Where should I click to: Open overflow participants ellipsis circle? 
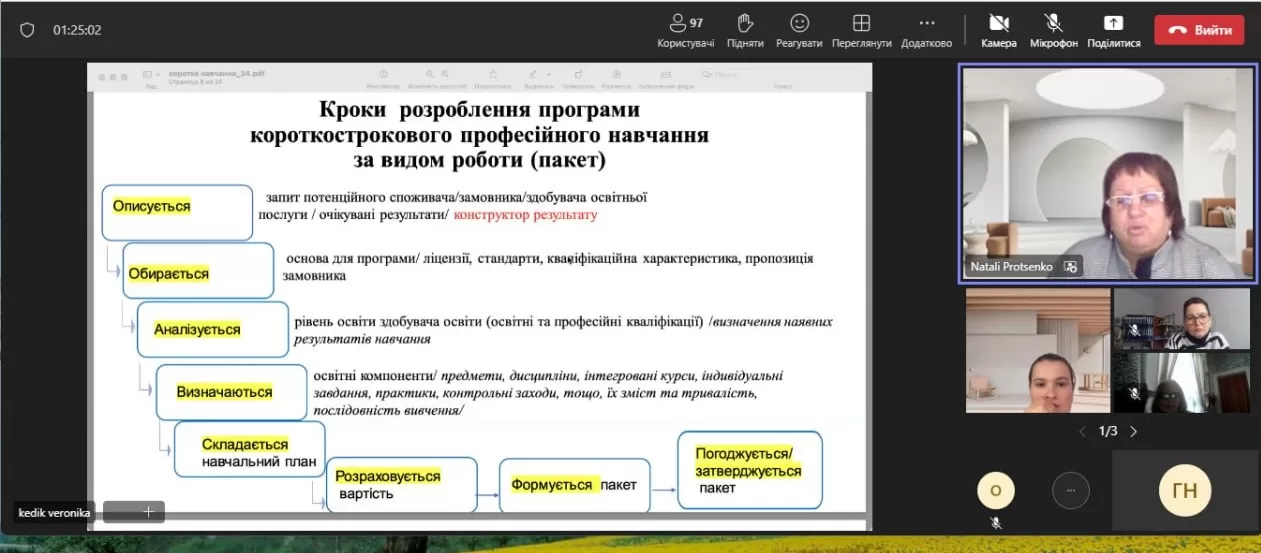point(1071,490)
